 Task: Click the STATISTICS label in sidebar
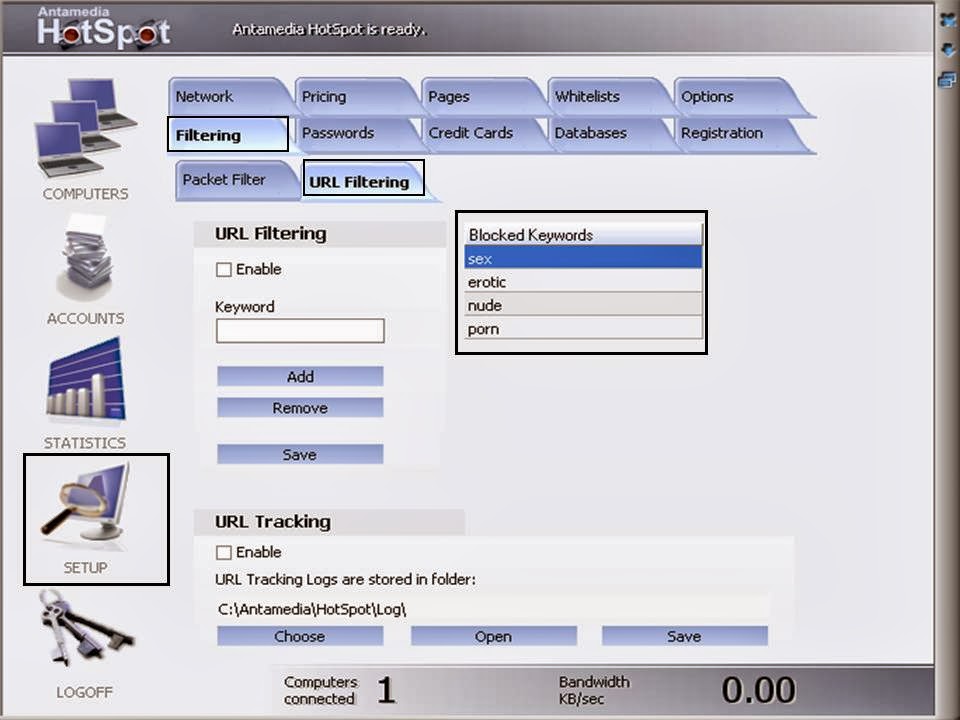click(84, 443)
